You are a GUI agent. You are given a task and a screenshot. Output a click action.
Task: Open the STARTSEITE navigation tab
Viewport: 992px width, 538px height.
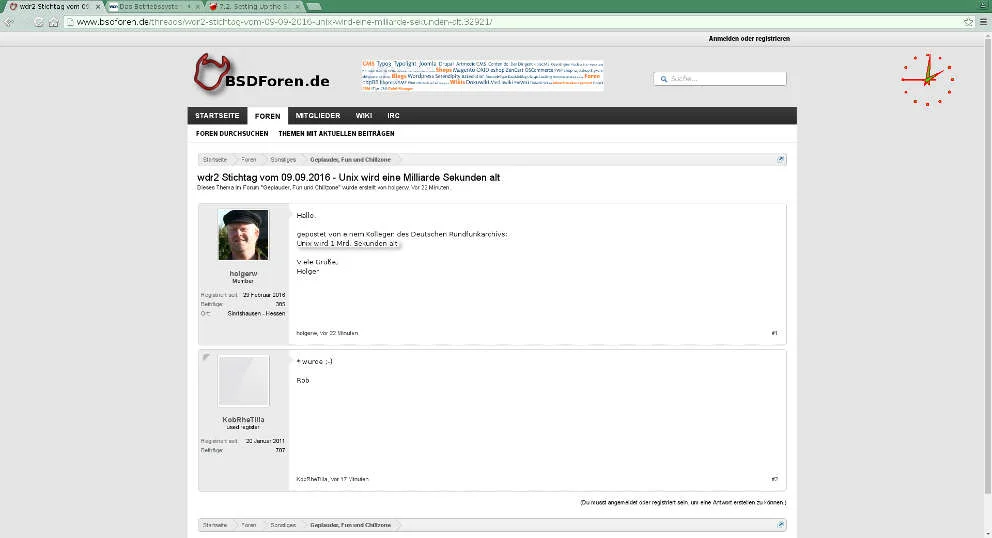[217, 116]
